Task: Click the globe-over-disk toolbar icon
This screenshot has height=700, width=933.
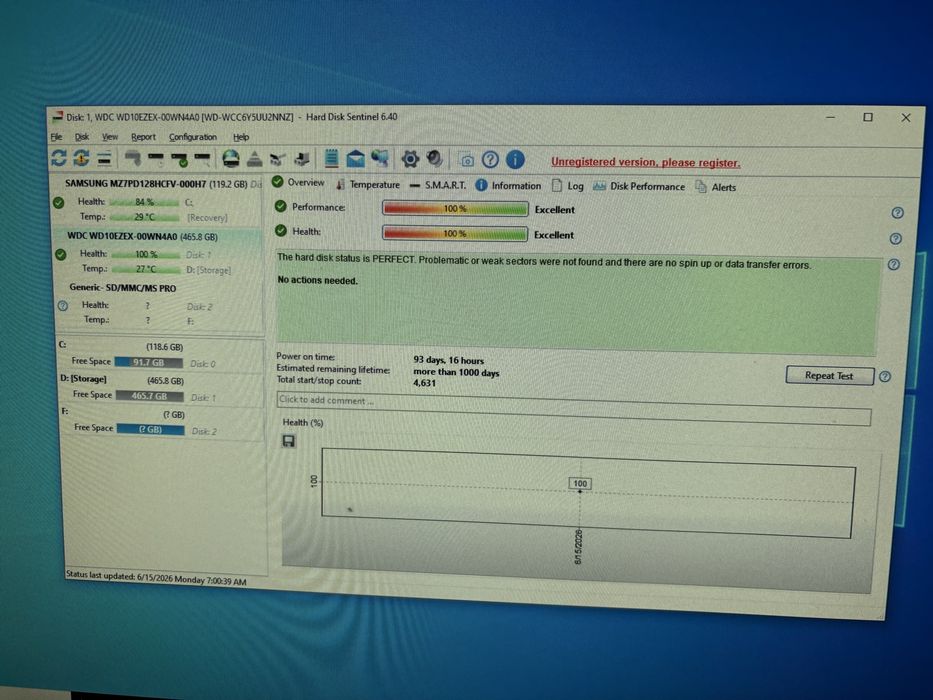Action: [231, 159]
